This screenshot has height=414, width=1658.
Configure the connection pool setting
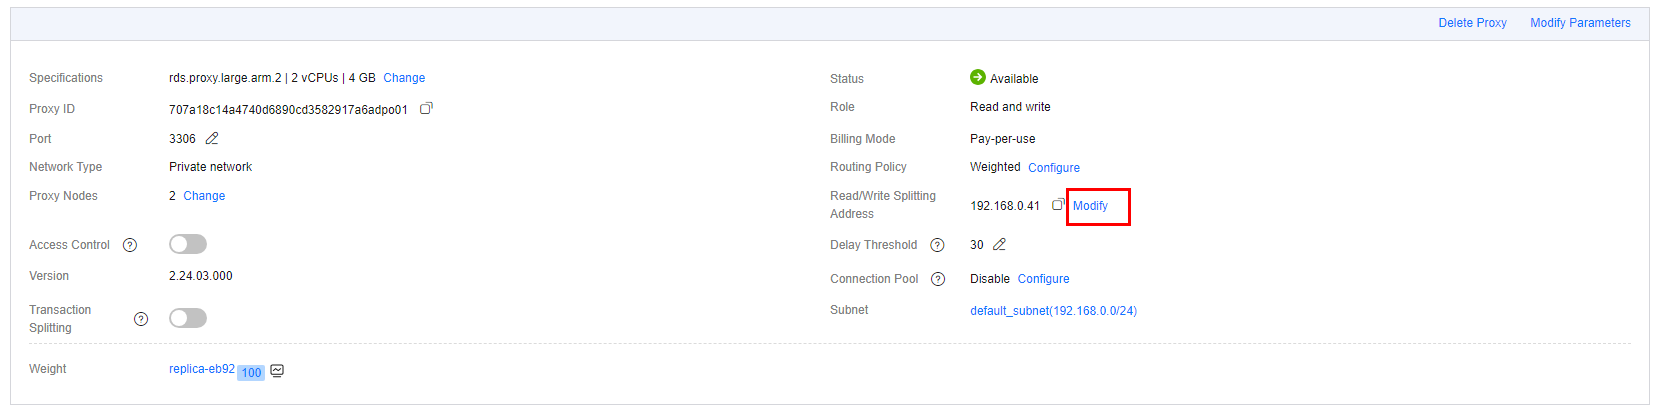1043,279
